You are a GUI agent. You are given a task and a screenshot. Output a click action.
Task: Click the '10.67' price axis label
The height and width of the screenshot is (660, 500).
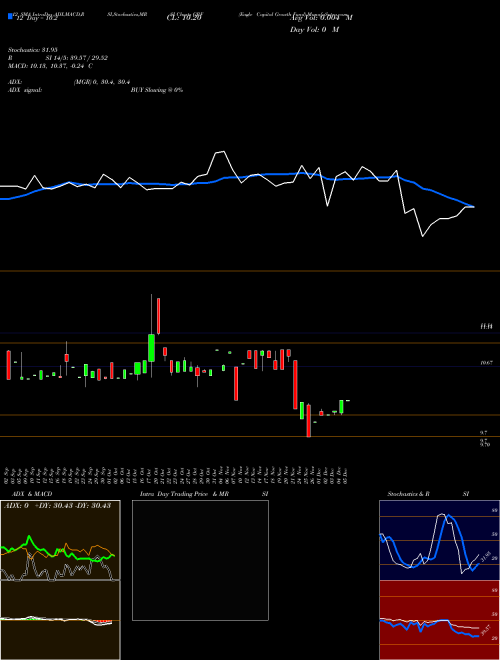pos(487,362)
